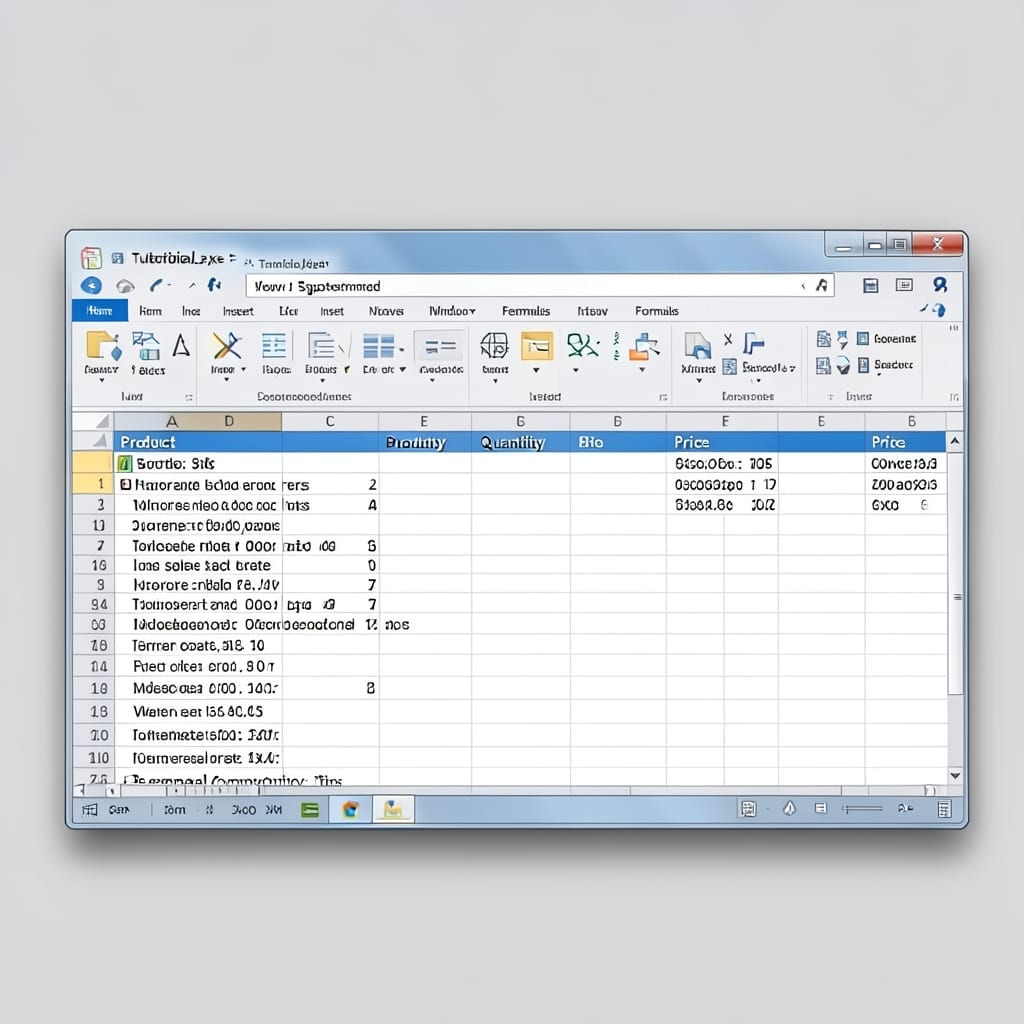1024x1024 pixels.
Task: Click the folder paste icon in ribbon
Action: 103,345
